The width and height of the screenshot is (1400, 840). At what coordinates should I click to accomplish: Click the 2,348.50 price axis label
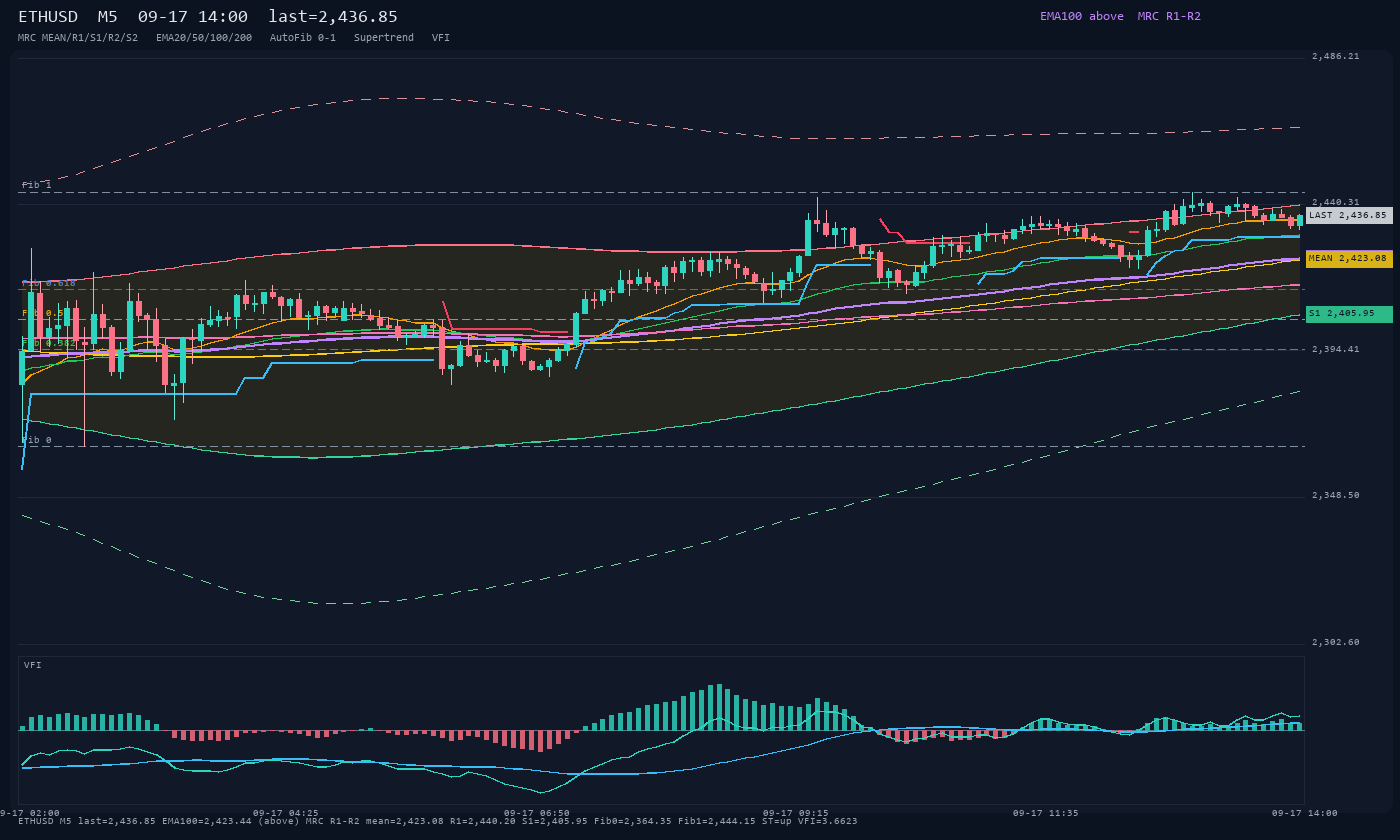[x=1336, y=495]
